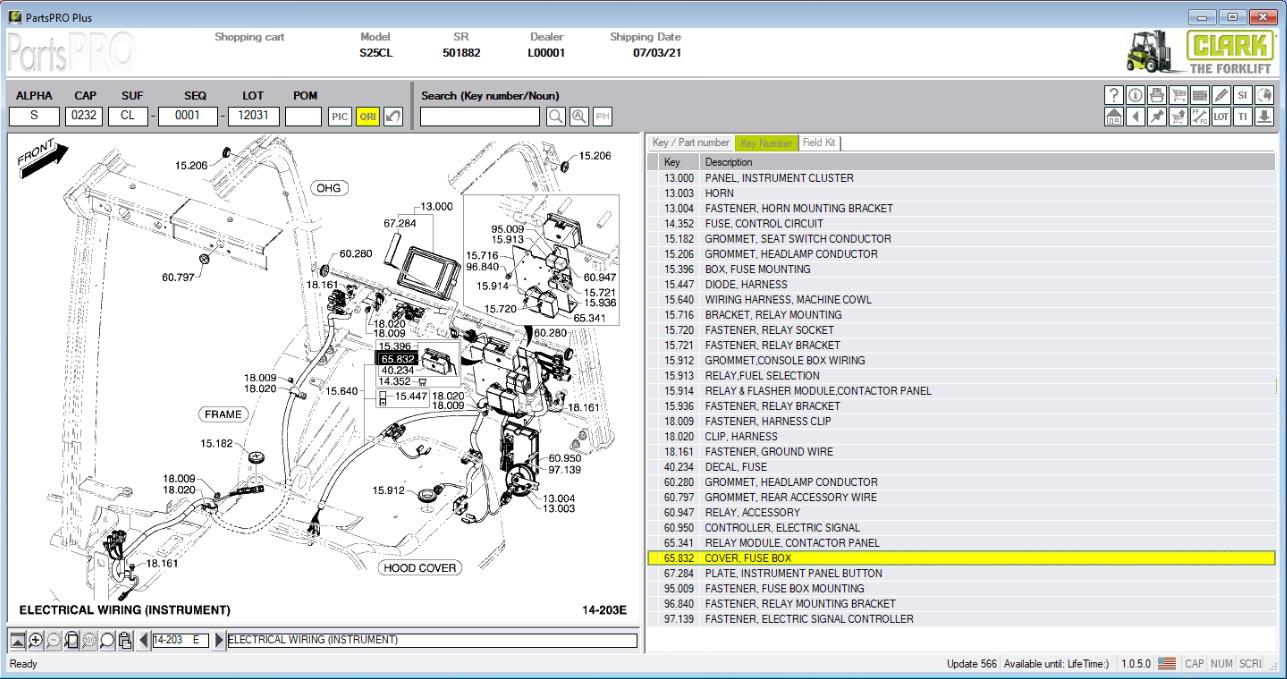The height and width of the screenshot is (679, 1287).
Task: Toggle SI units display
Action: coord(1243,96)
